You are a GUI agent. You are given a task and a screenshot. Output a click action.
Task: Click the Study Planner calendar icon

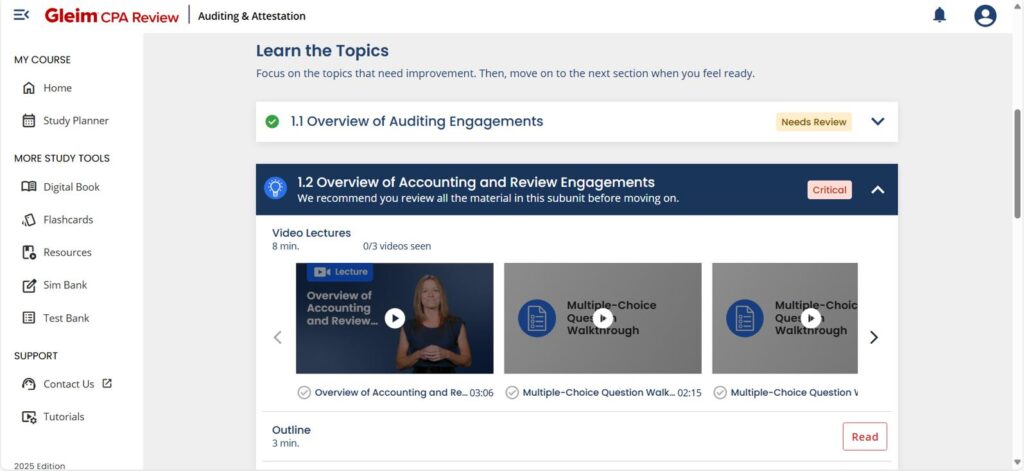[x=29, y=121]
